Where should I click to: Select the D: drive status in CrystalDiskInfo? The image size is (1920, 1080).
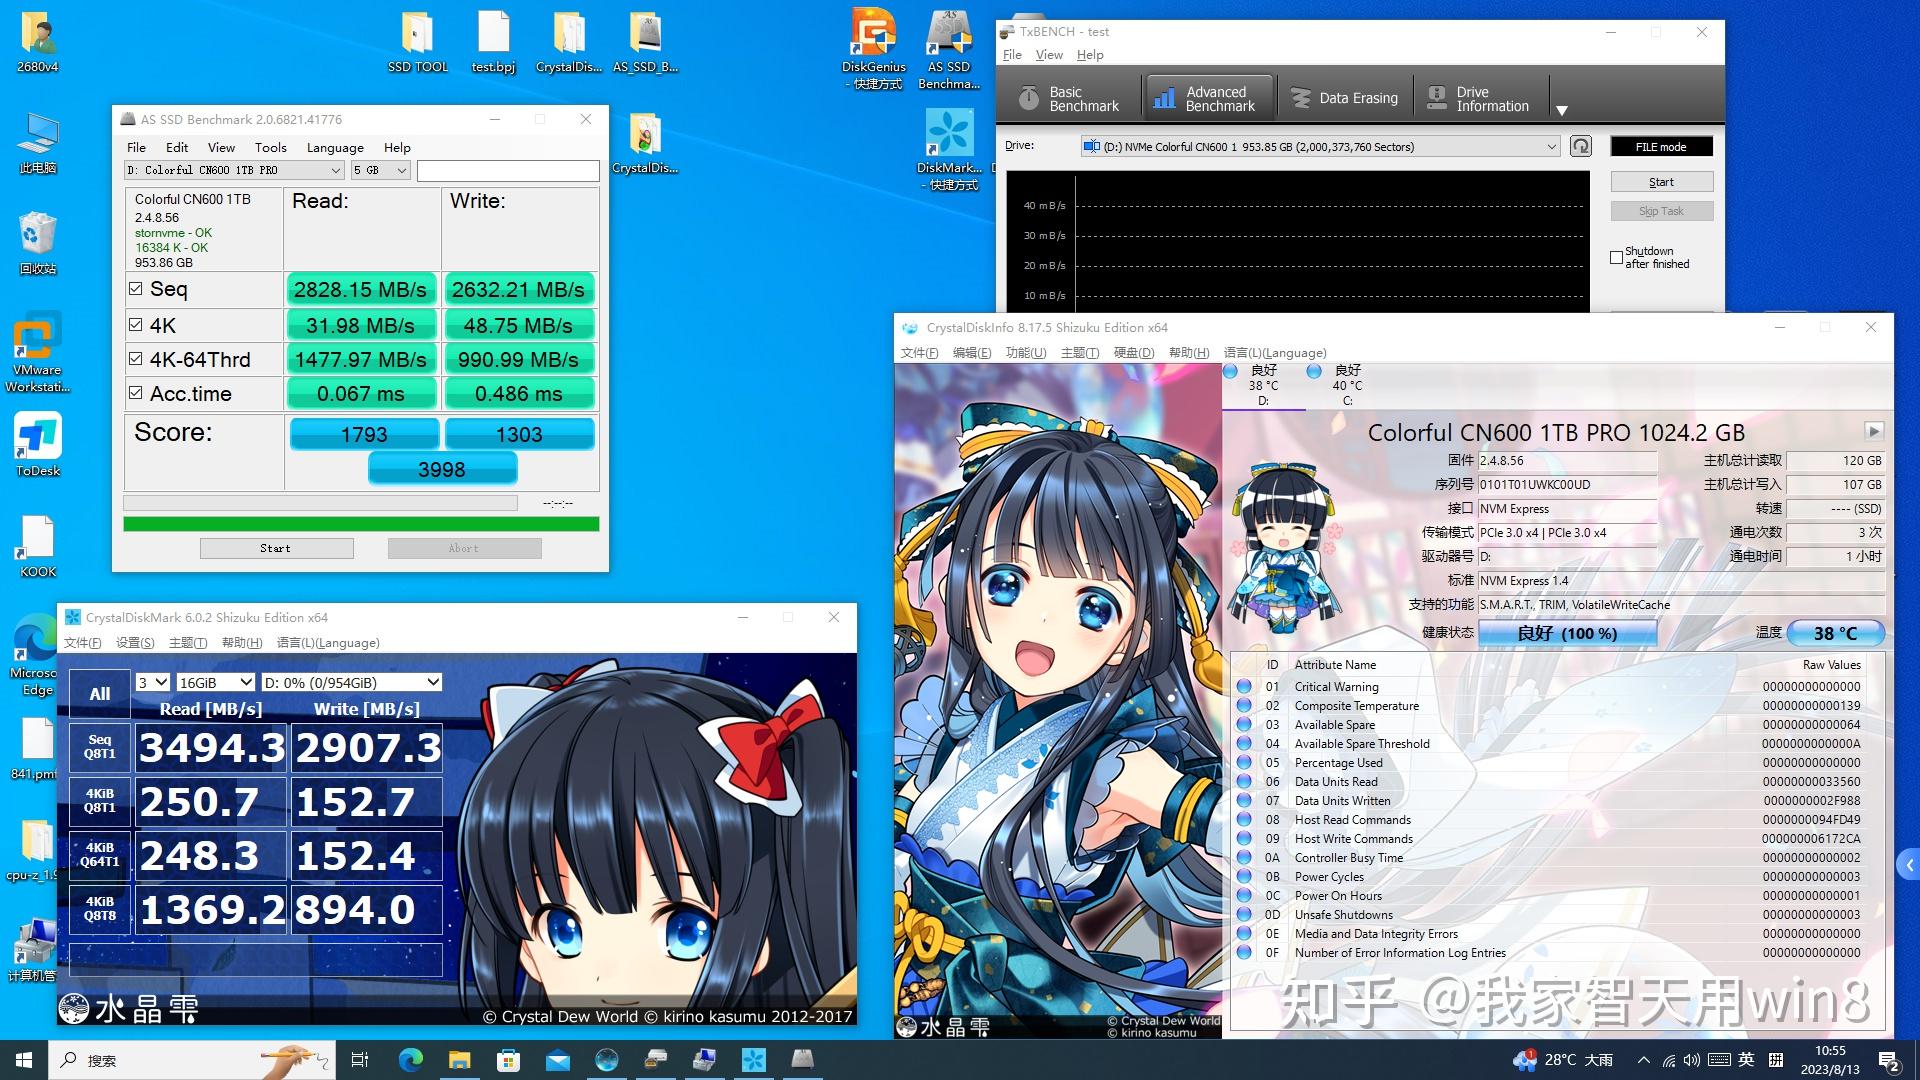point(1263,385)
